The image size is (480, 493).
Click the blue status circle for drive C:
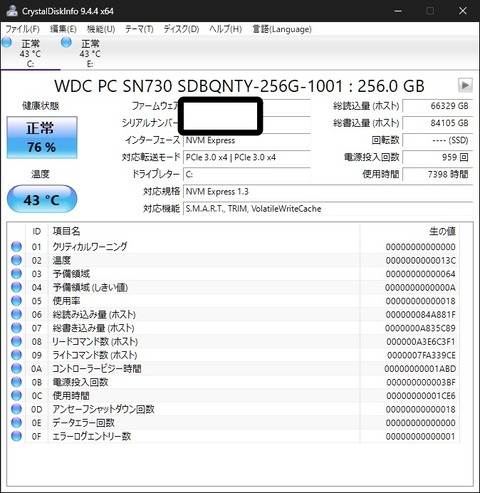tap(7, 43)
